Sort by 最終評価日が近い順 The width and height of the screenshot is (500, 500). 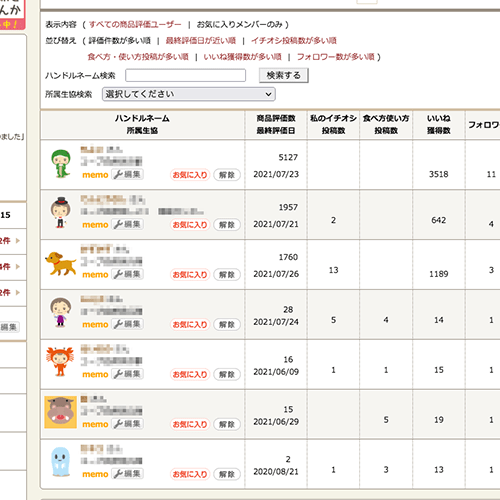[201, 41]
